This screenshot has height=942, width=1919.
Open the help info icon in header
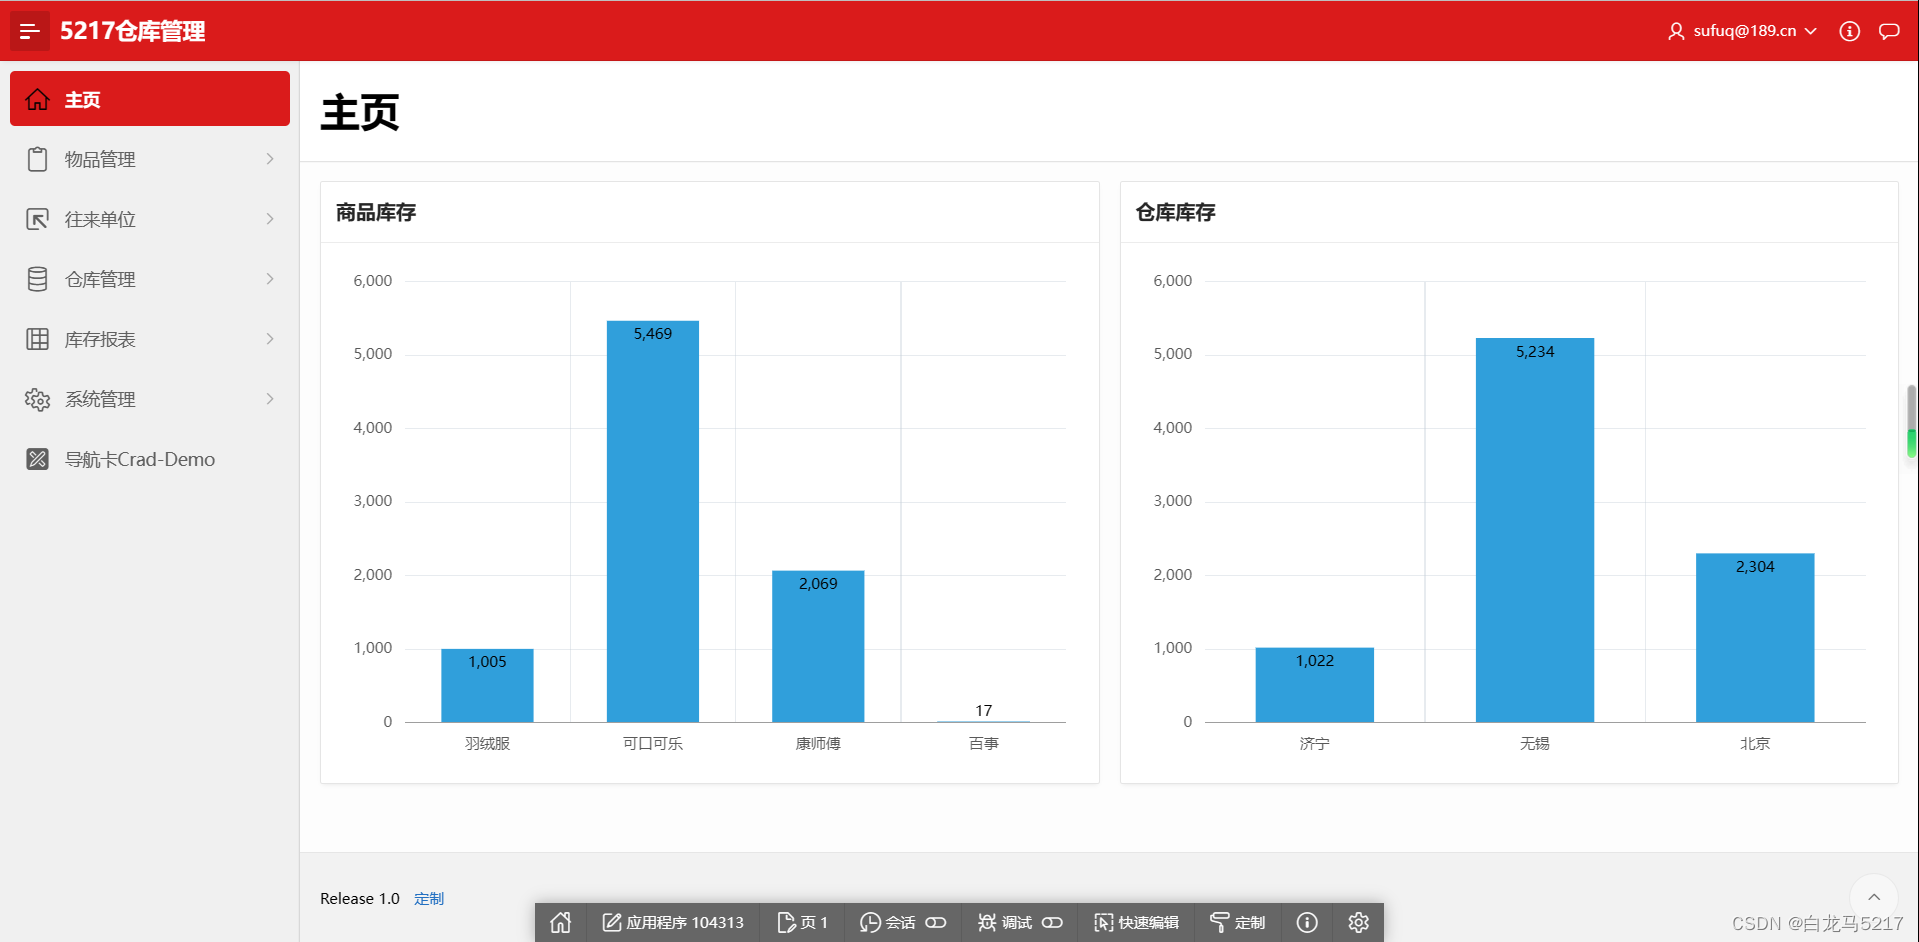pyautogui.click(x=1849, y=31)
